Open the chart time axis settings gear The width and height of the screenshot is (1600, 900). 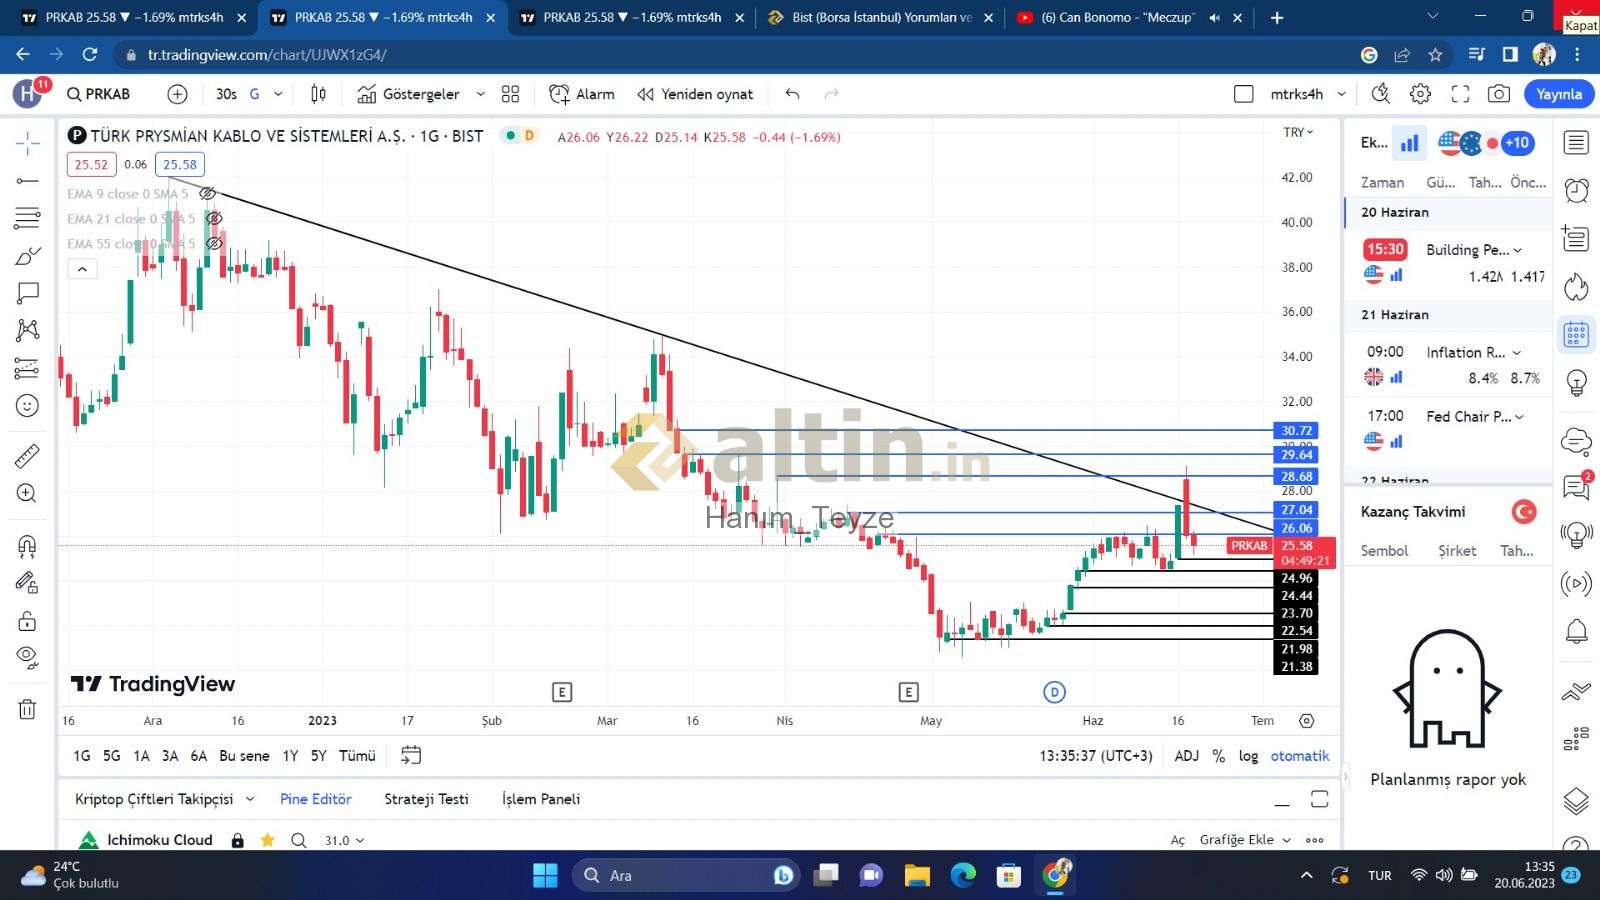1306,721
